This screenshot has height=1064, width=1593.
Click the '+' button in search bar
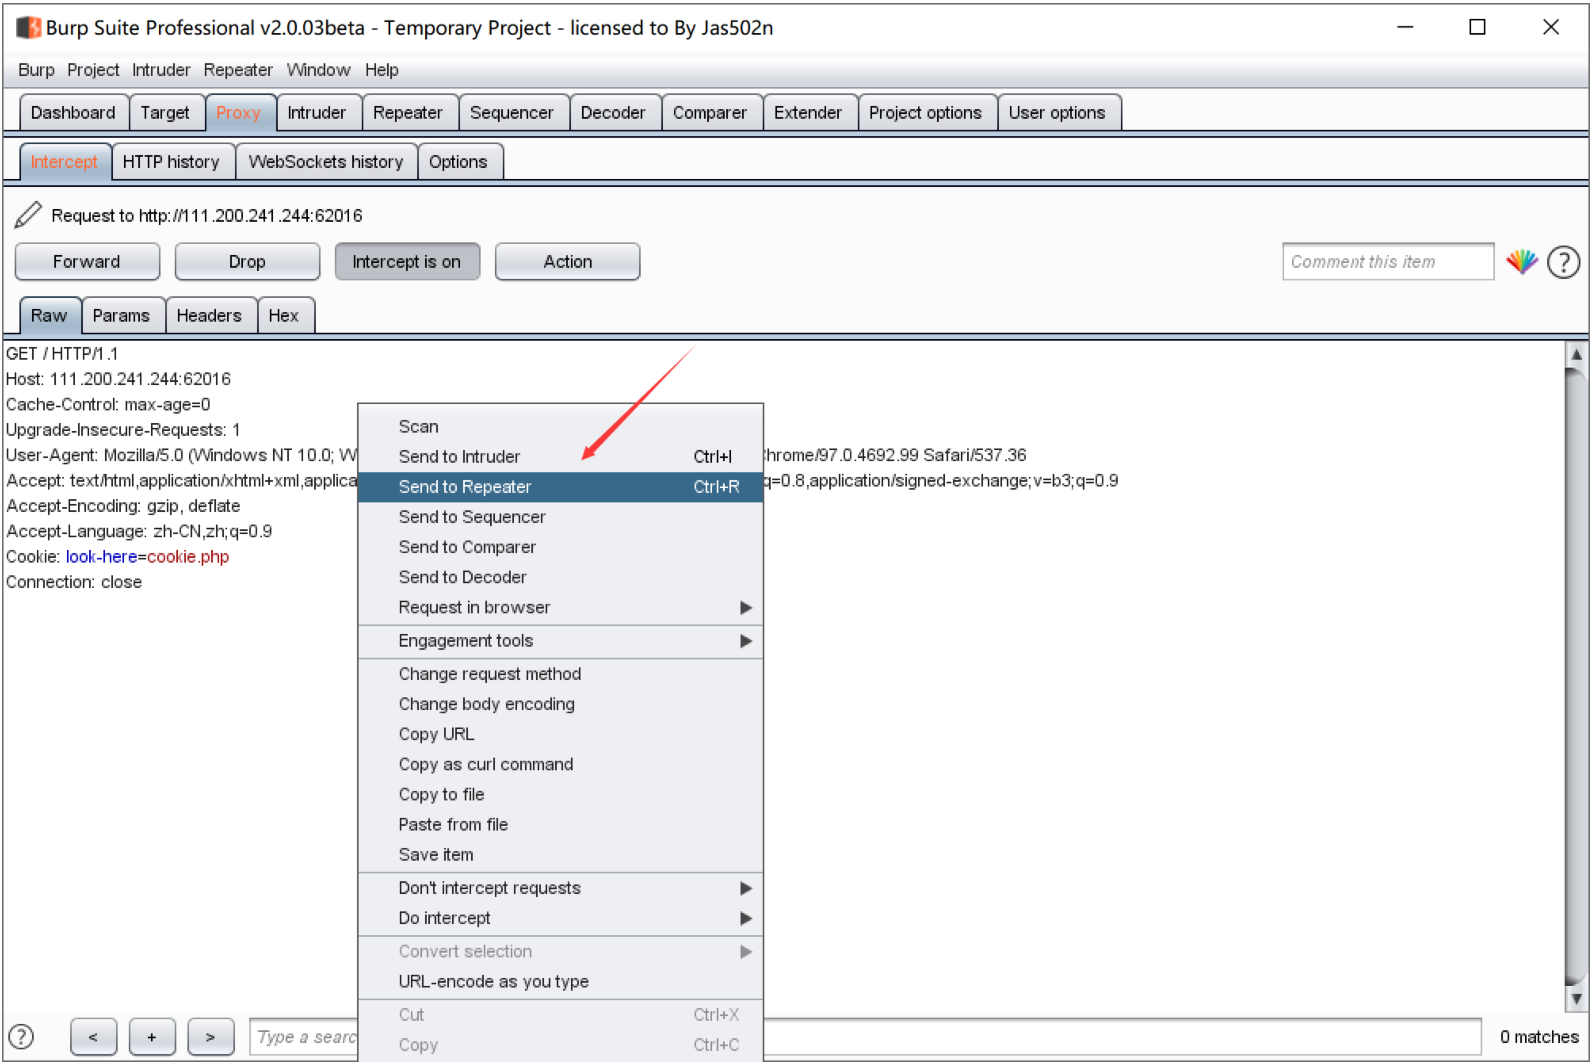click(x=152, y=1037)
